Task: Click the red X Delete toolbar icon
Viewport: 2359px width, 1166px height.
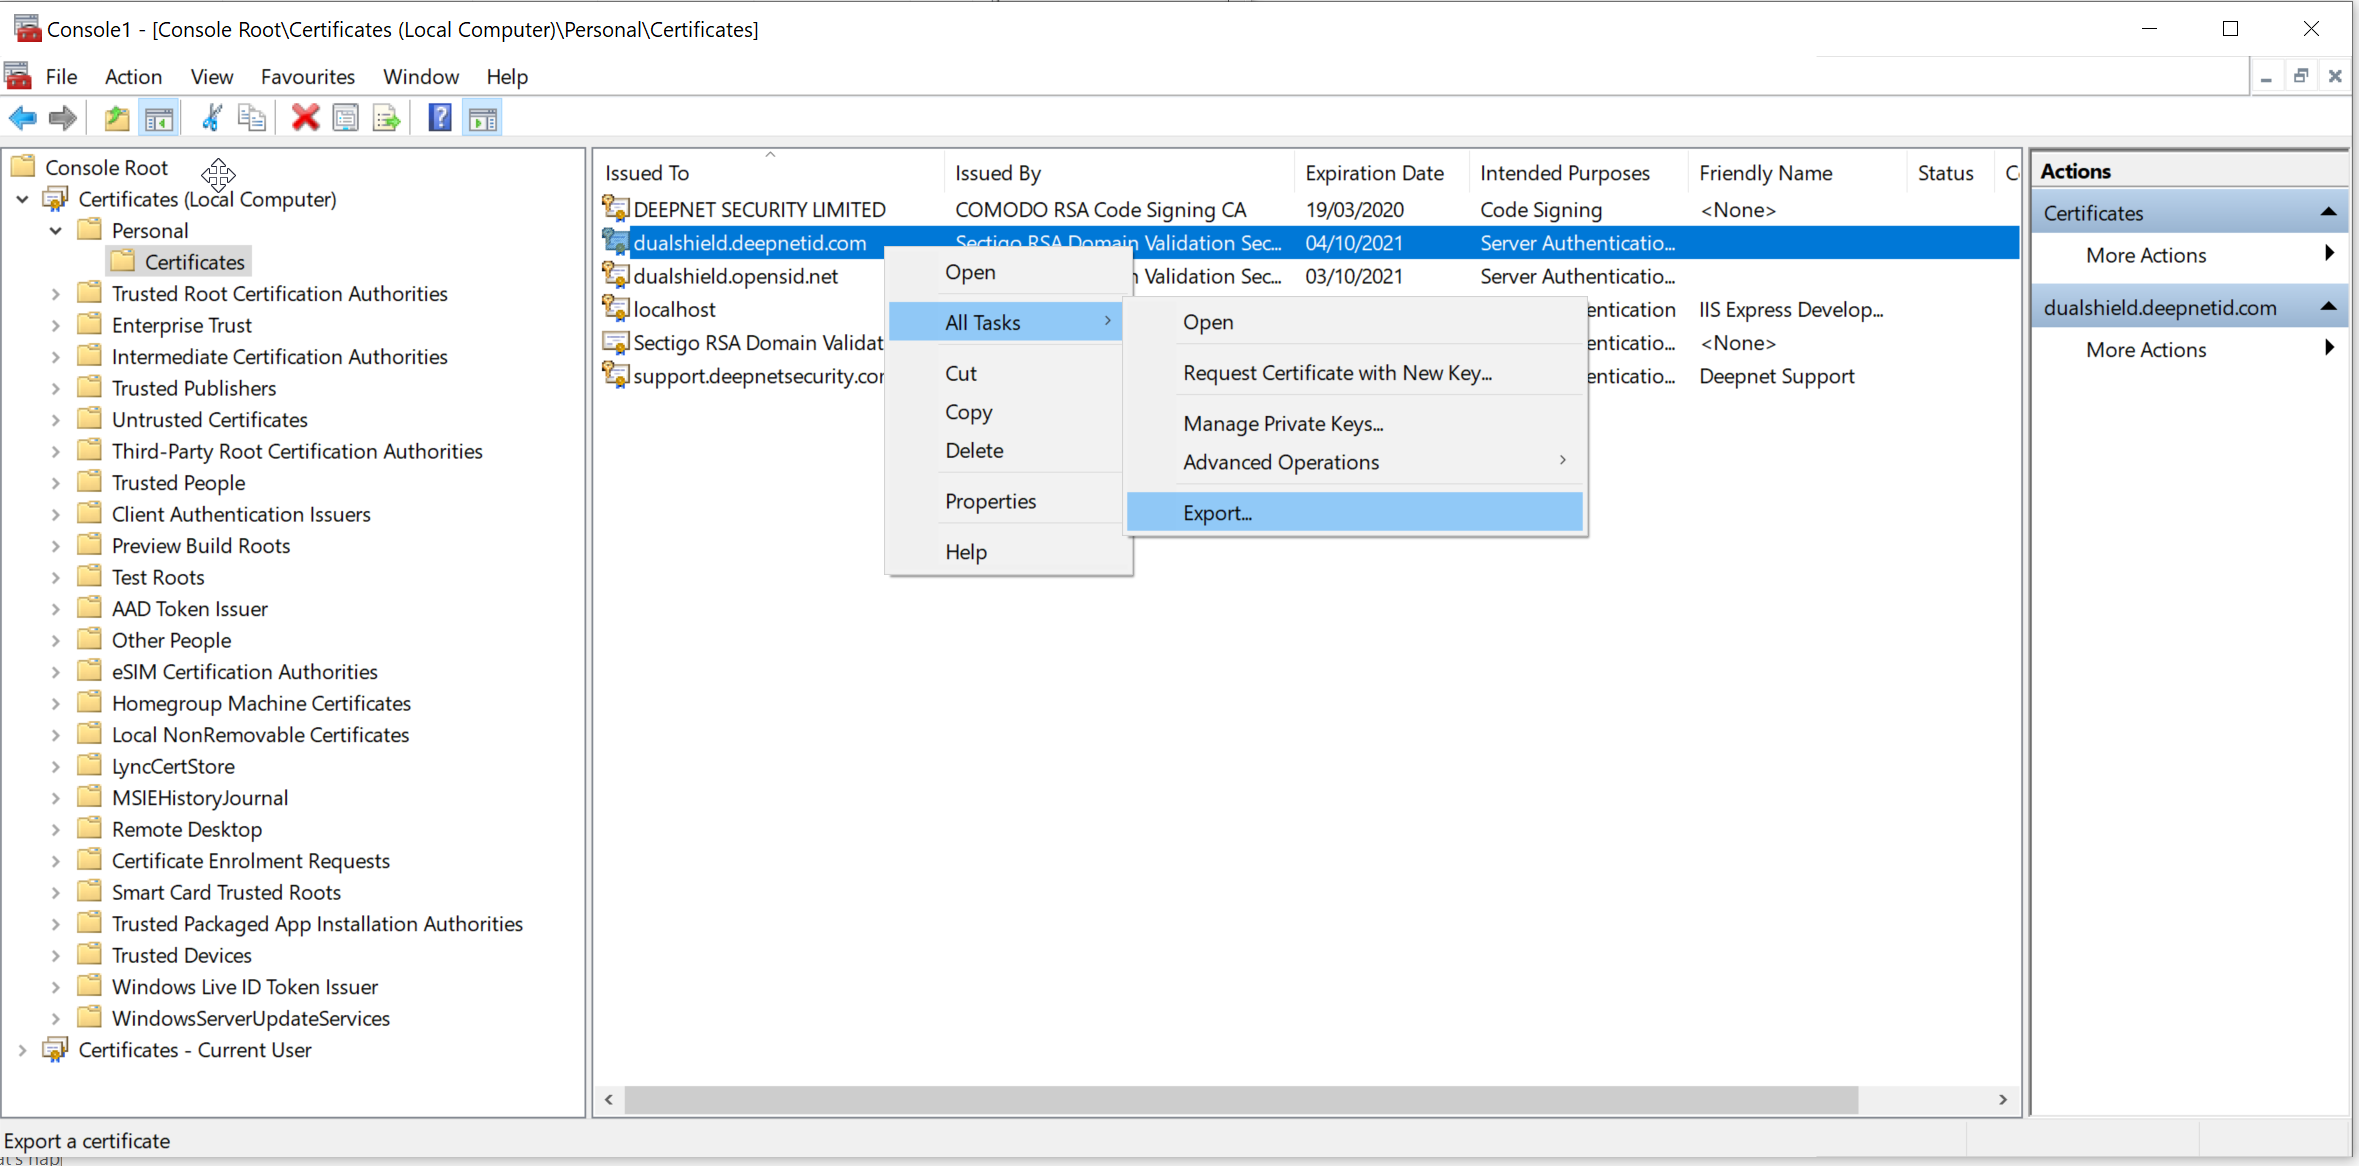Action: click(x=305, y=118)
